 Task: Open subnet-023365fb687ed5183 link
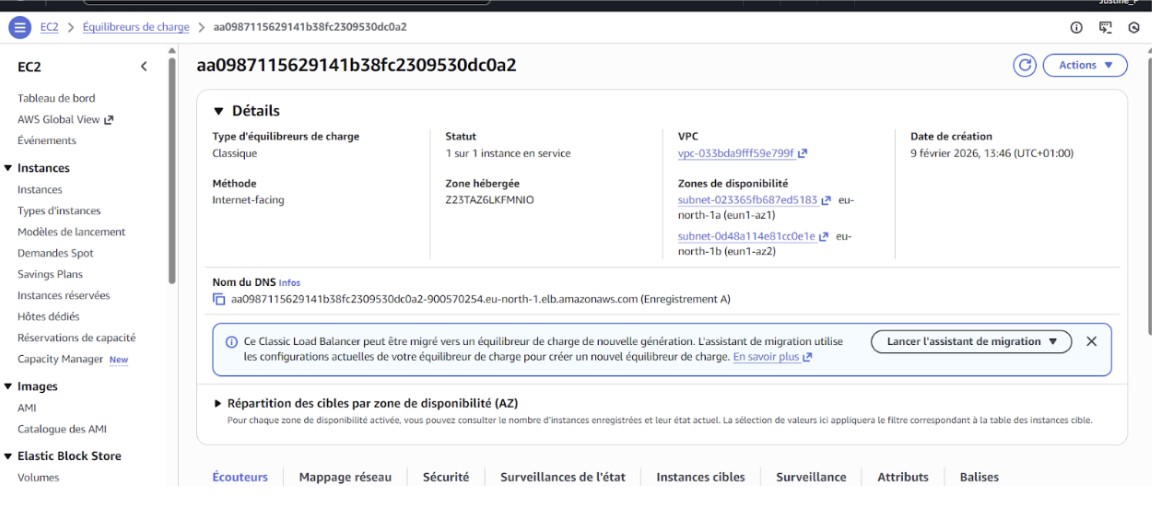click(x=747, y=200)
